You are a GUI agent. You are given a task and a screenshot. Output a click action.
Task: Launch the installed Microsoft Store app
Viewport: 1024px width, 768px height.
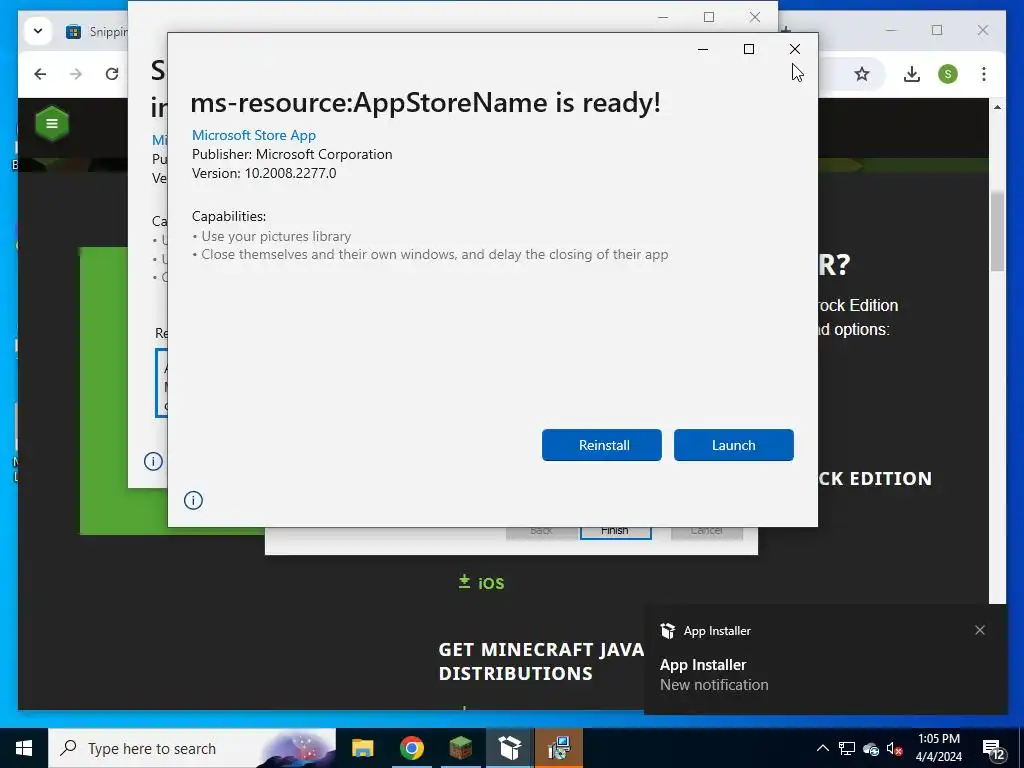[733, 445]
